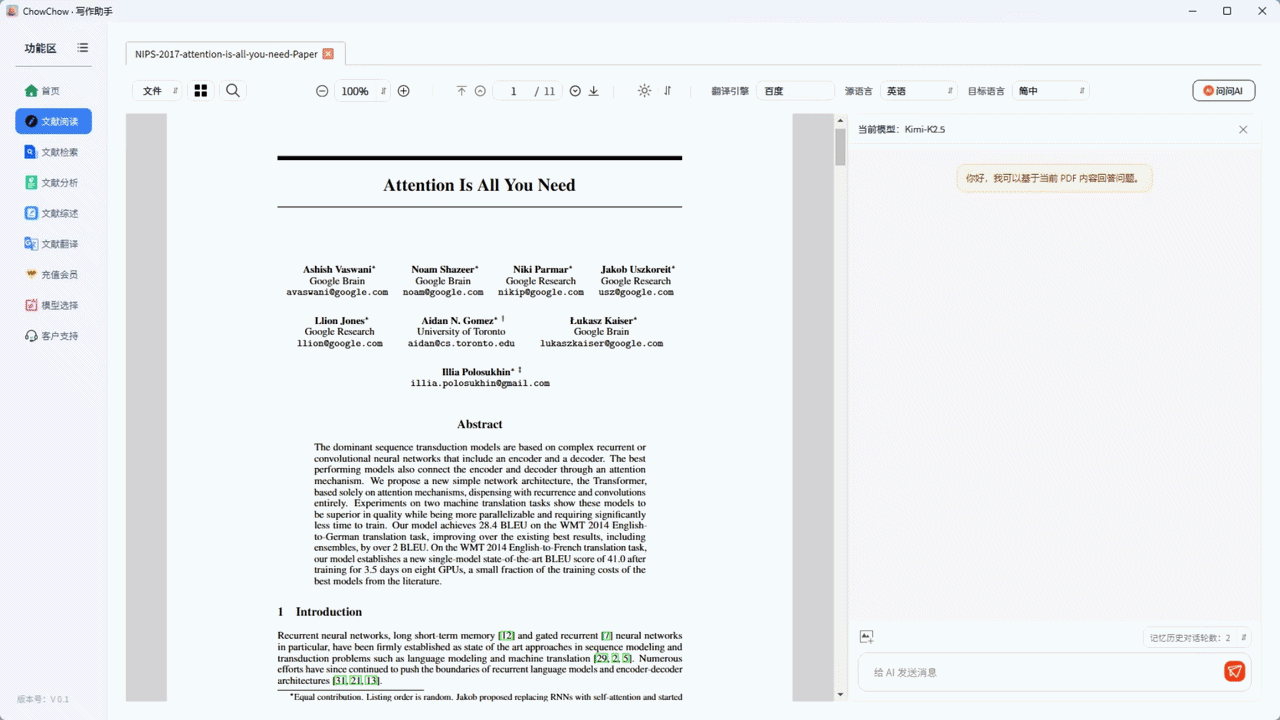The height and width of the screenshot is (720, 1280).
Task: Open the 文件 dropdown menu
Action: point(158,91)
